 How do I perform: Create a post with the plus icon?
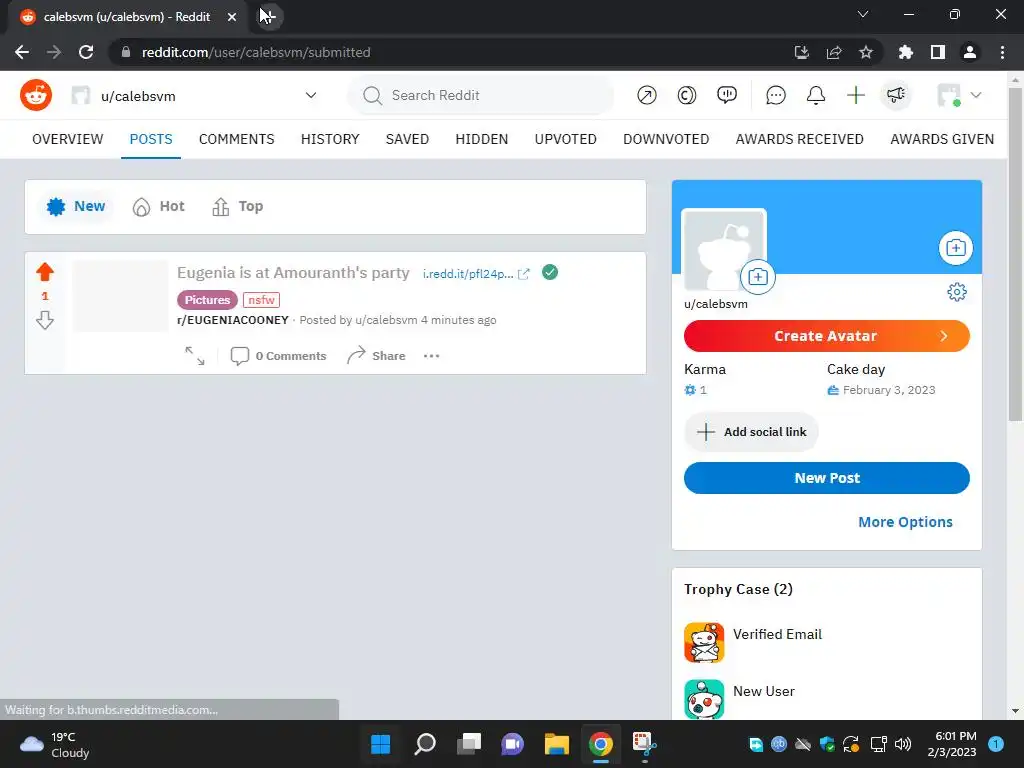pos(856,95)
